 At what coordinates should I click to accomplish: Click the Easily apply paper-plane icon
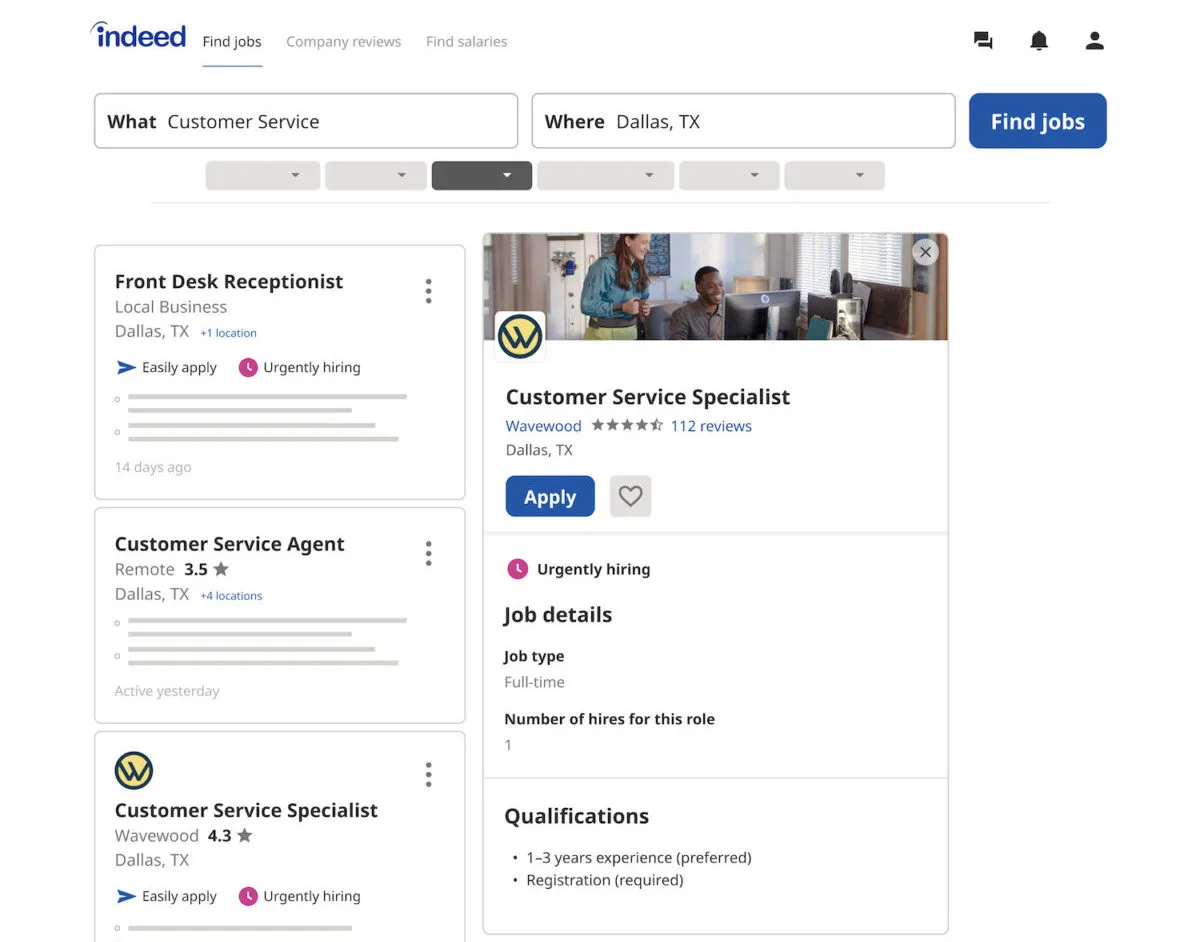(x=126, y=367)
